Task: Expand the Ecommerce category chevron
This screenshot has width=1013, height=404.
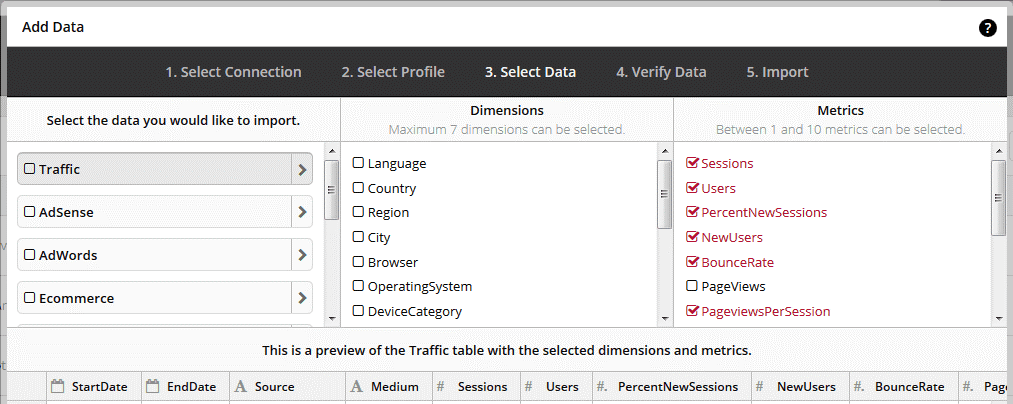Action: 302,298
